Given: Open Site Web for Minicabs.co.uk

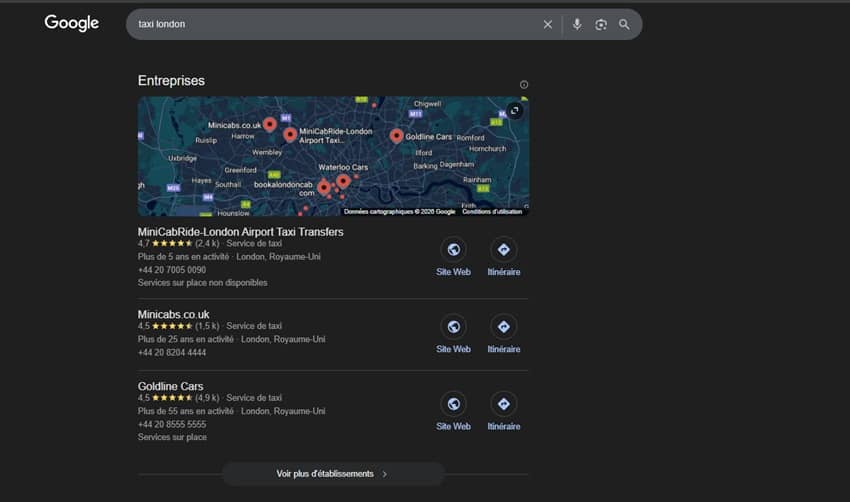Looking at the screenshot, I should pyautogui.click(x=453, y=335).
